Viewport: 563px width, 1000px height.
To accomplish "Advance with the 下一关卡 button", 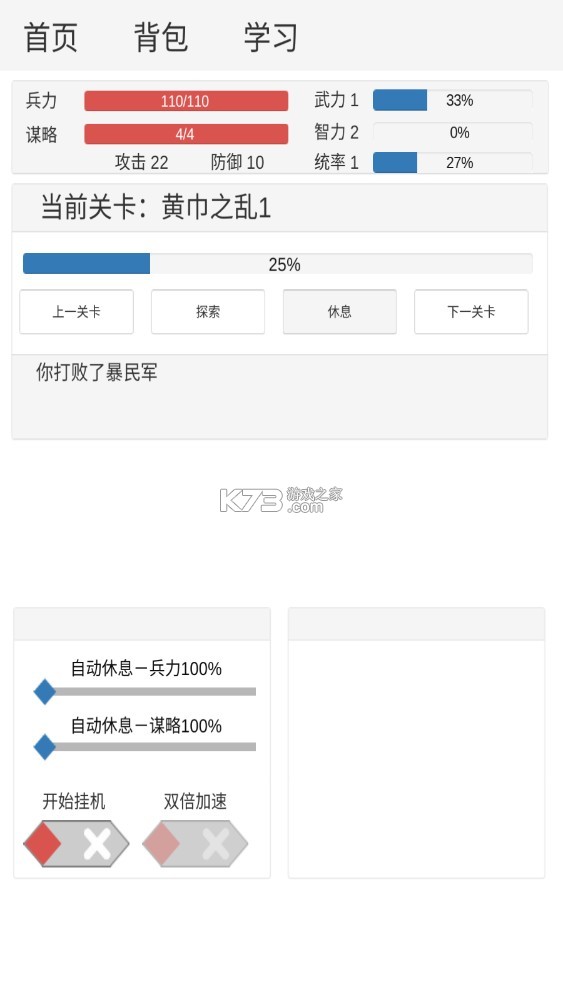I will (x=471, y=312).
